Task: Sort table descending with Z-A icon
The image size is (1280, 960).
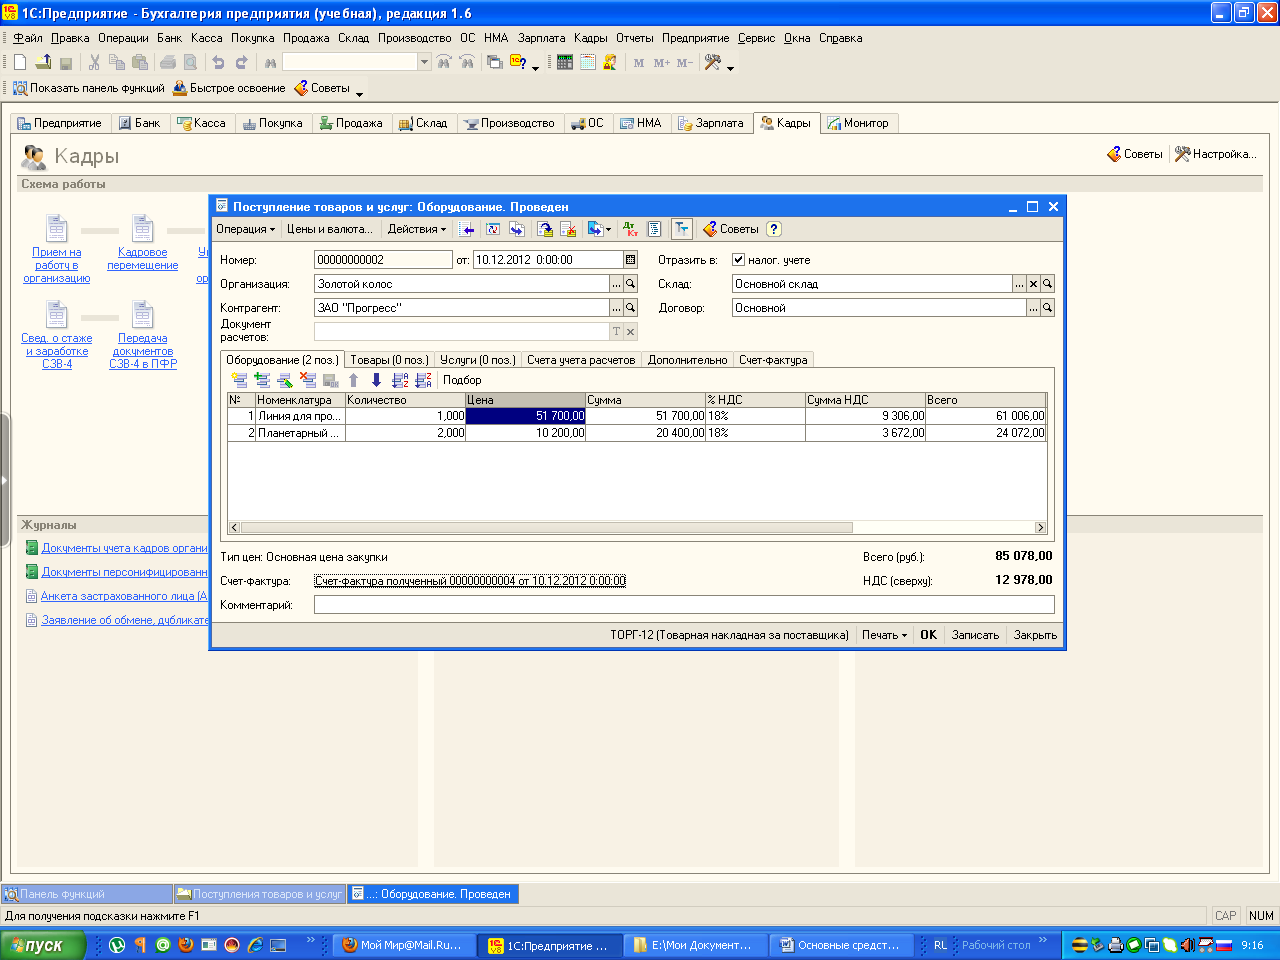Action: click(x=423, y=380)
